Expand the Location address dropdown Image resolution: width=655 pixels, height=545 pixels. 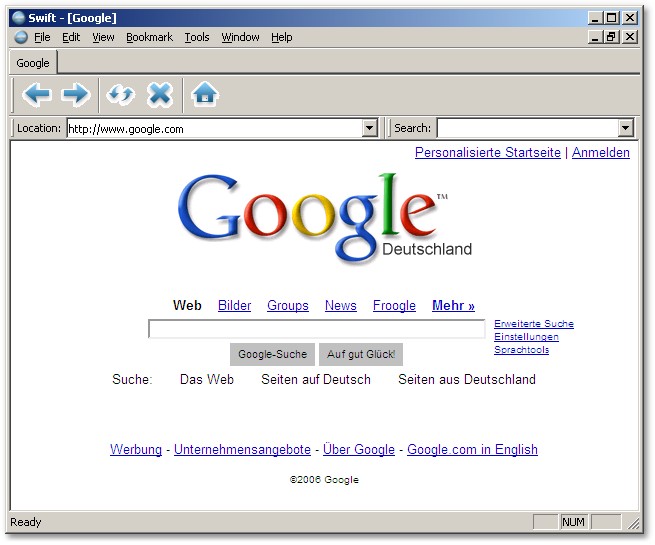click(369, 128)
